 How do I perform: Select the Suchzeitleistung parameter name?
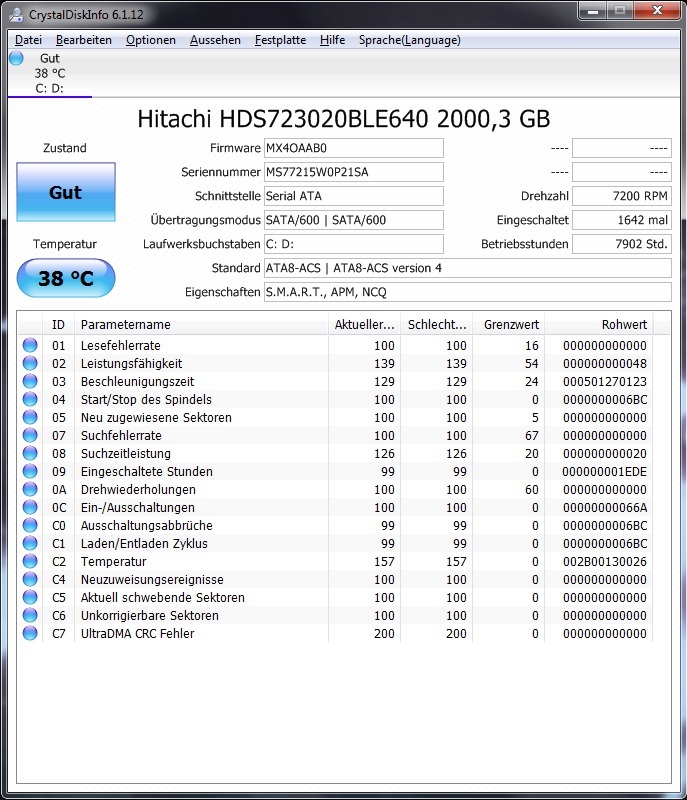pos(125,454)
